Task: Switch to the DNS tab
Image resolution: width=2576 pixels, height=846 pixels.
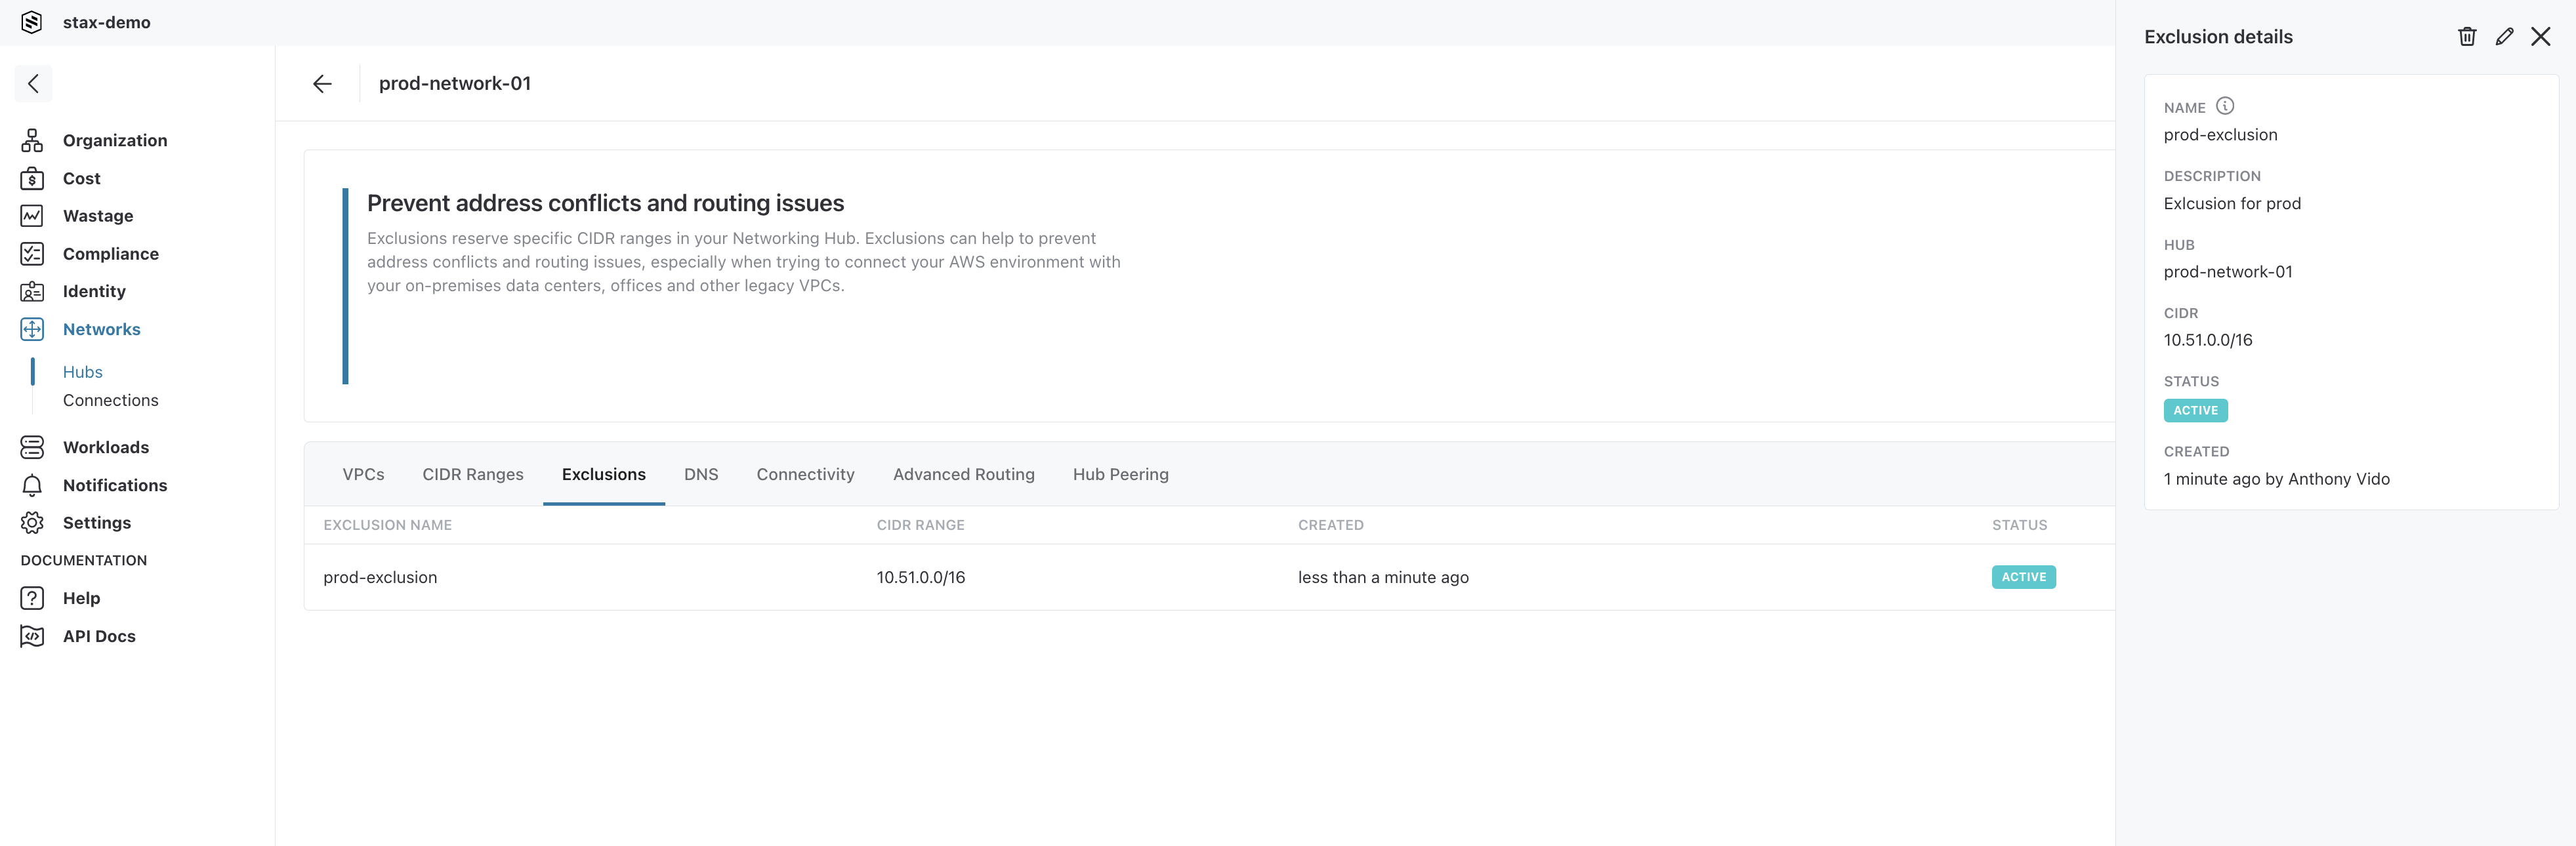Action: tap(701, 473)
